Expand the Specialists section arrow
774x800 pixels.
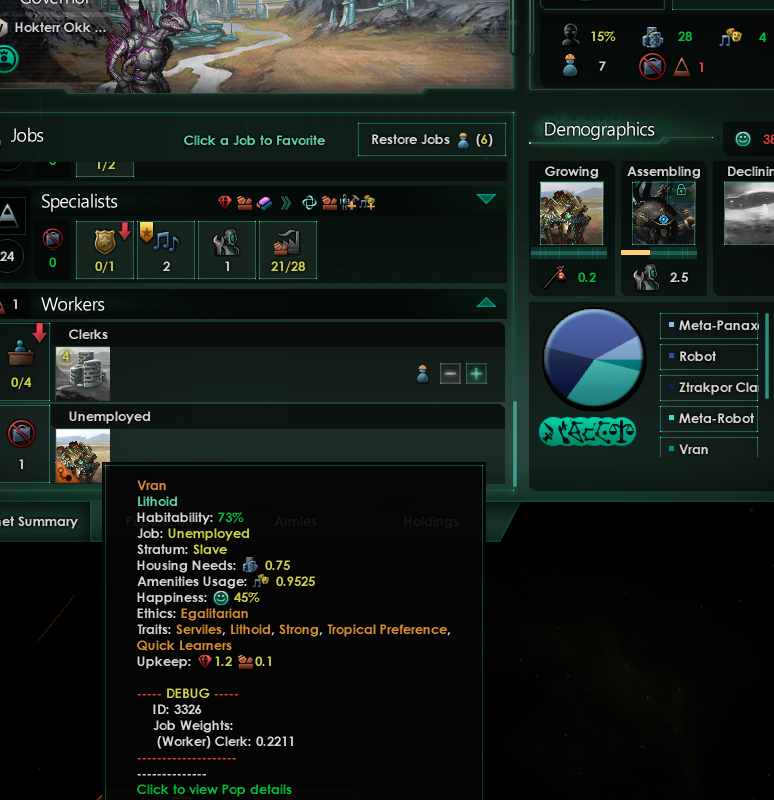[486, 199]
